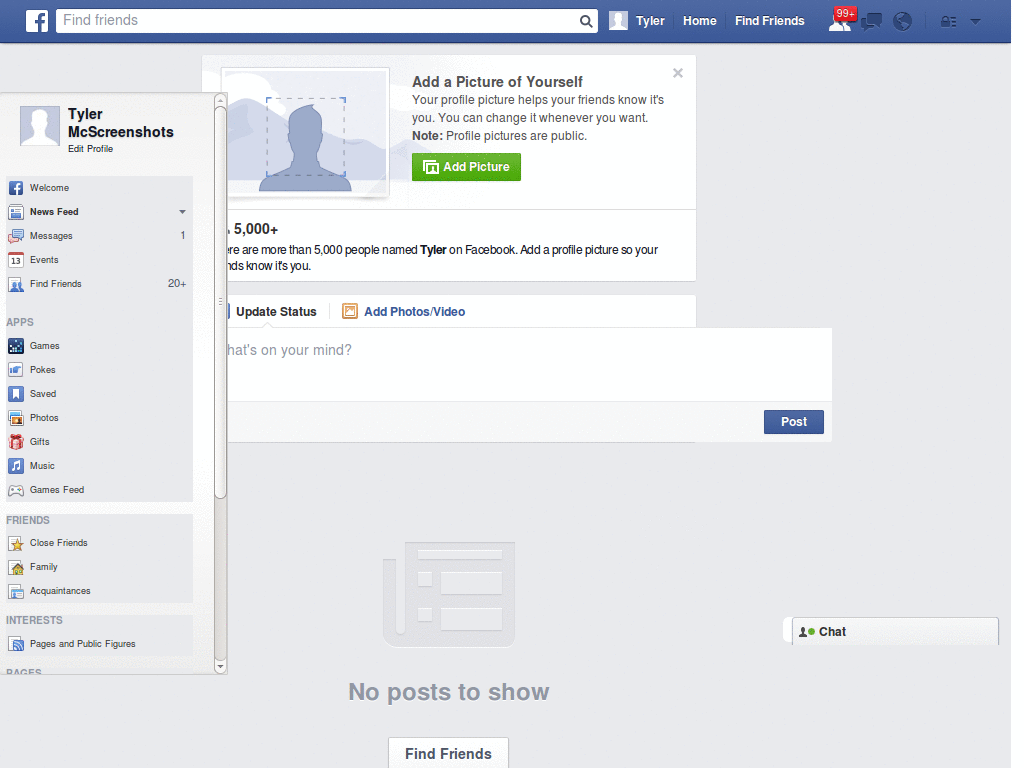Viewport: 1024px width, 768px height.
Task: Open the notifications globe icon
Action: (903, 22)
